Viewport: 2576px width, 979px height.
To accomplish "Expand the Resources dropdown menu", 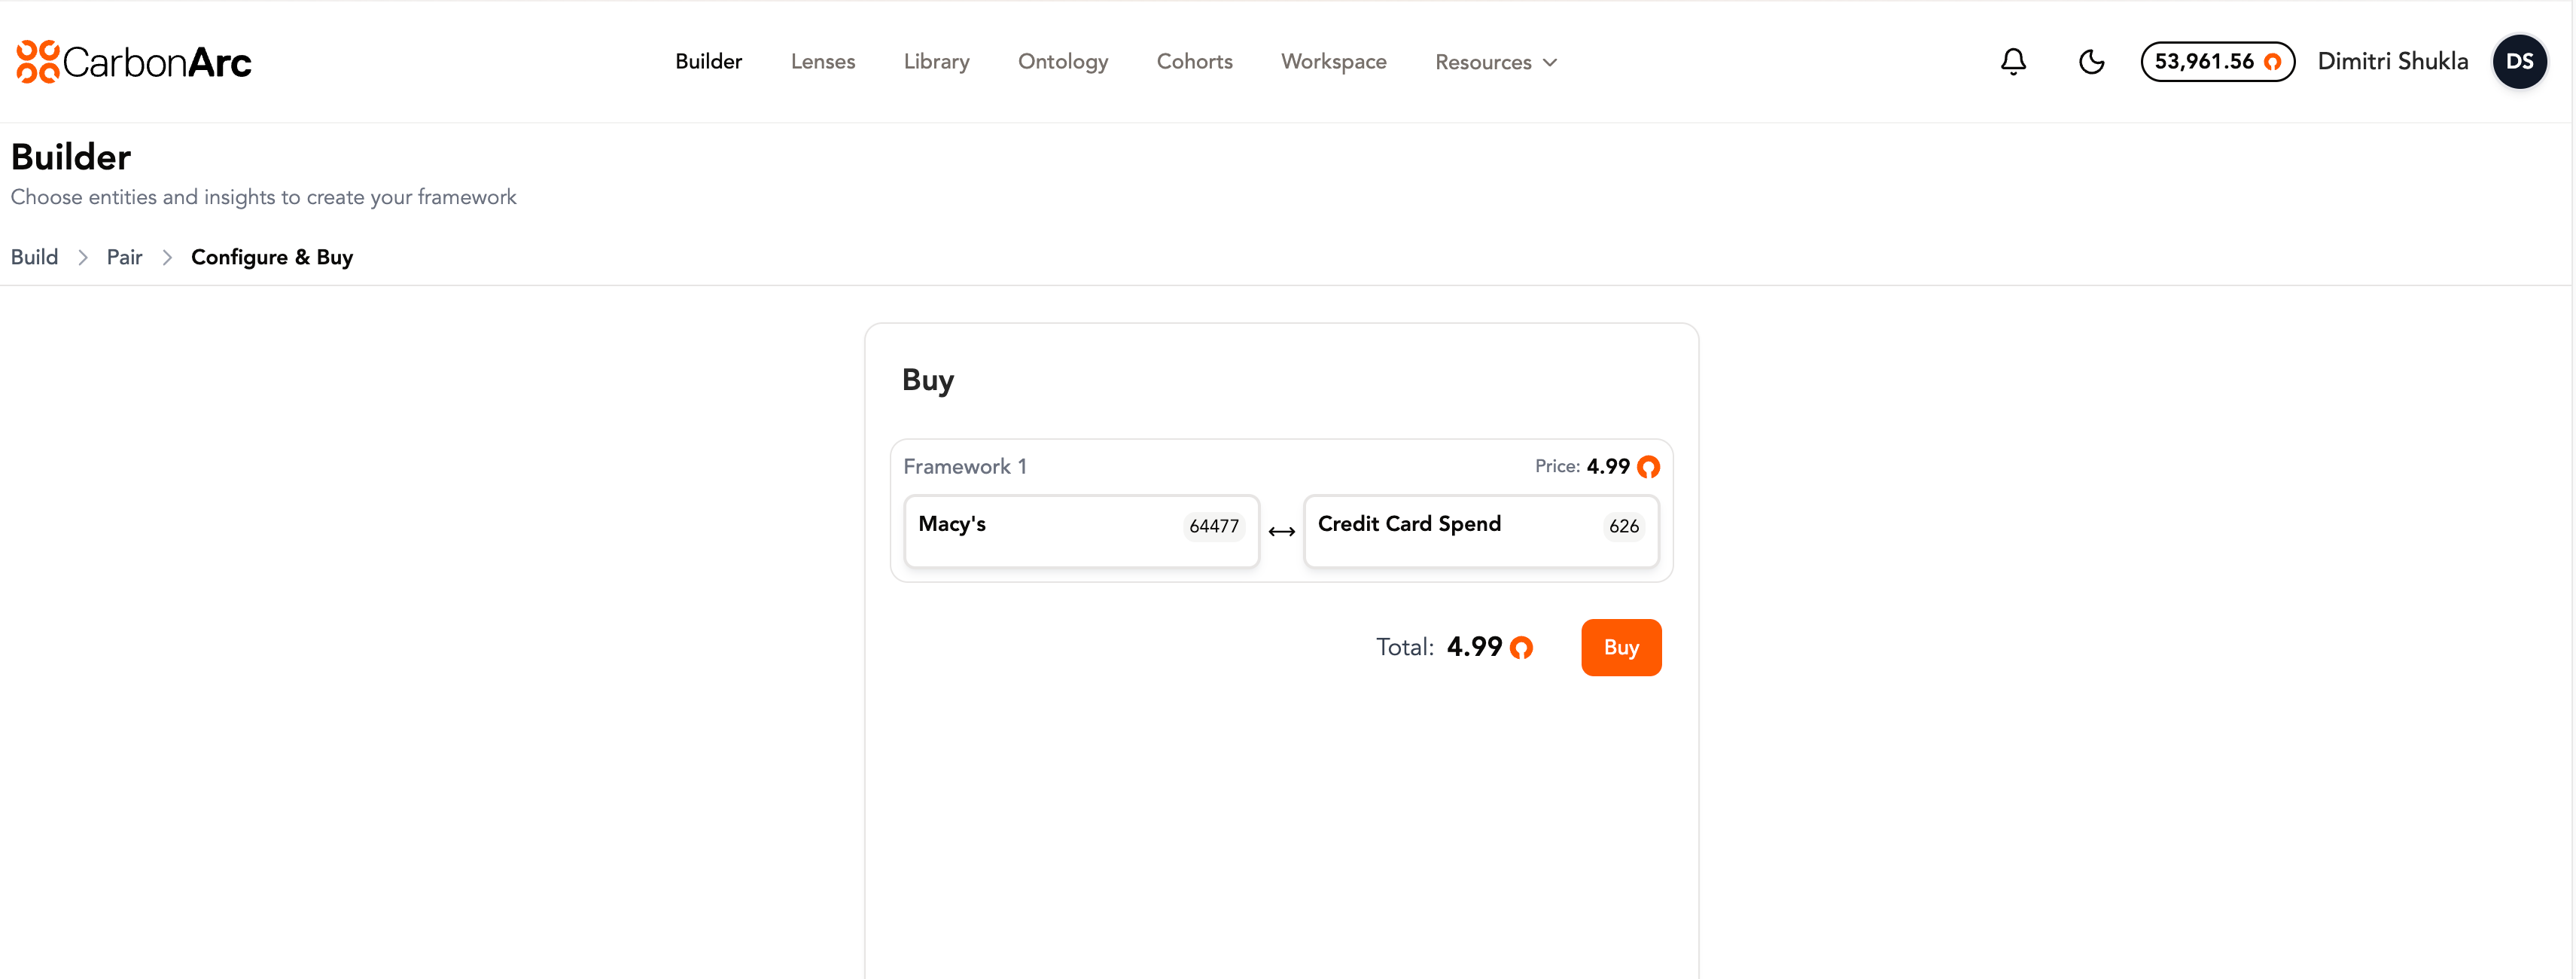I will [x=1495, y=62].
